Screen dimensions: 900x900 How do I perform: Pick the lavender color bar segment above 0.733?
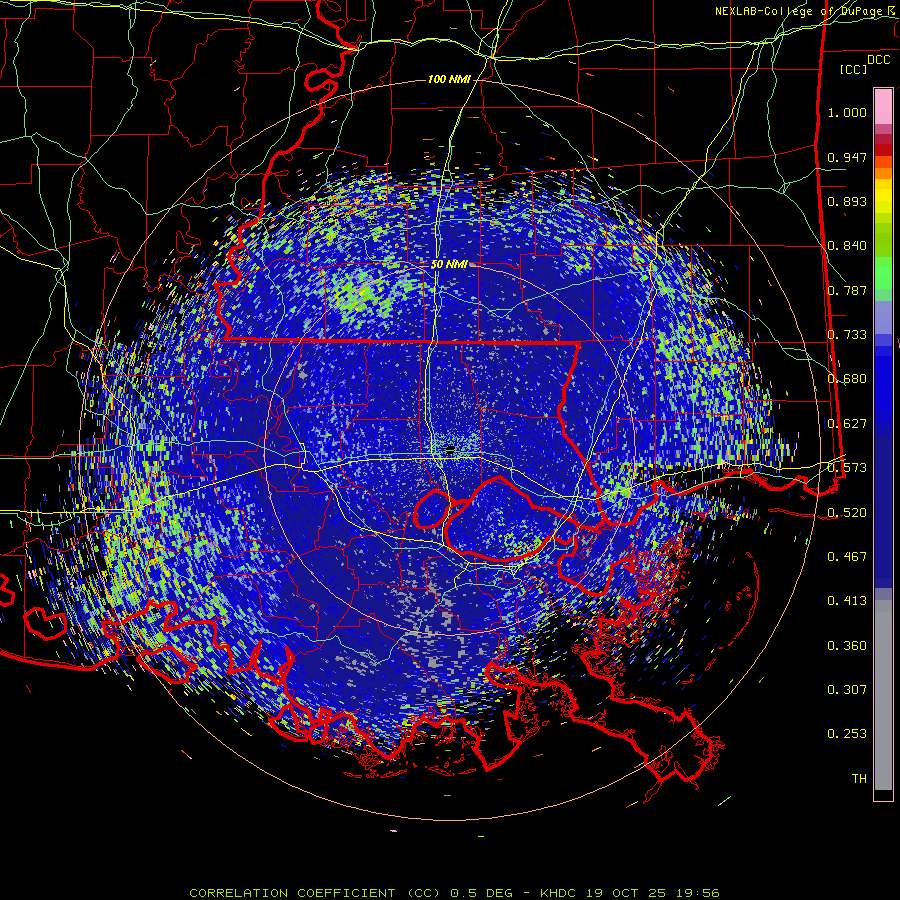click(883, 317)
